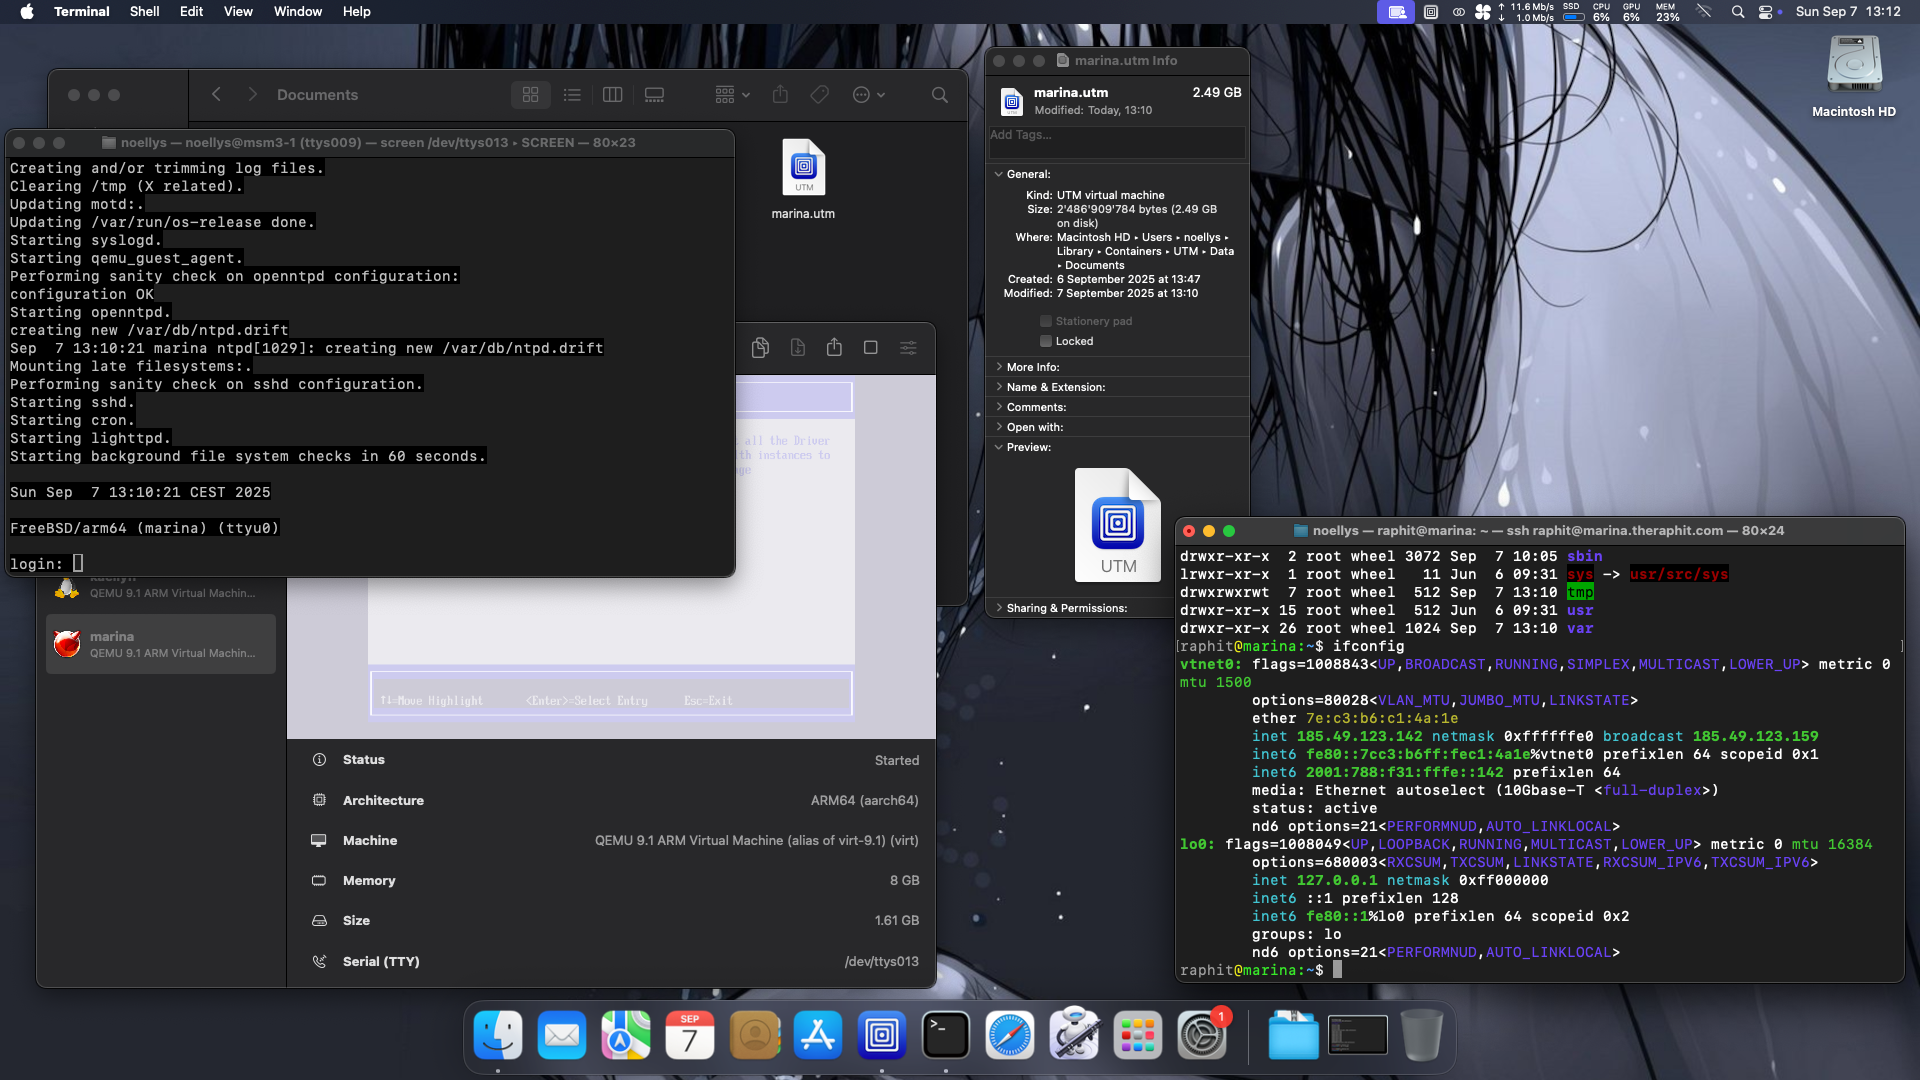Open Finder group-by dropdown
The image size is (1920, 1080).
click(732, 95)
